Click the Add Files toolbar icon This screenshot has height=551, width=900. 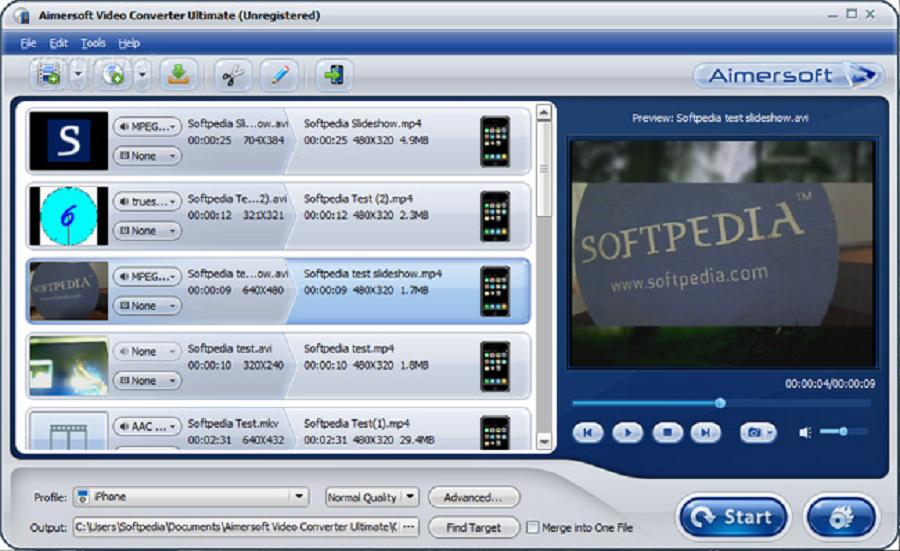[x=48, y=75]
